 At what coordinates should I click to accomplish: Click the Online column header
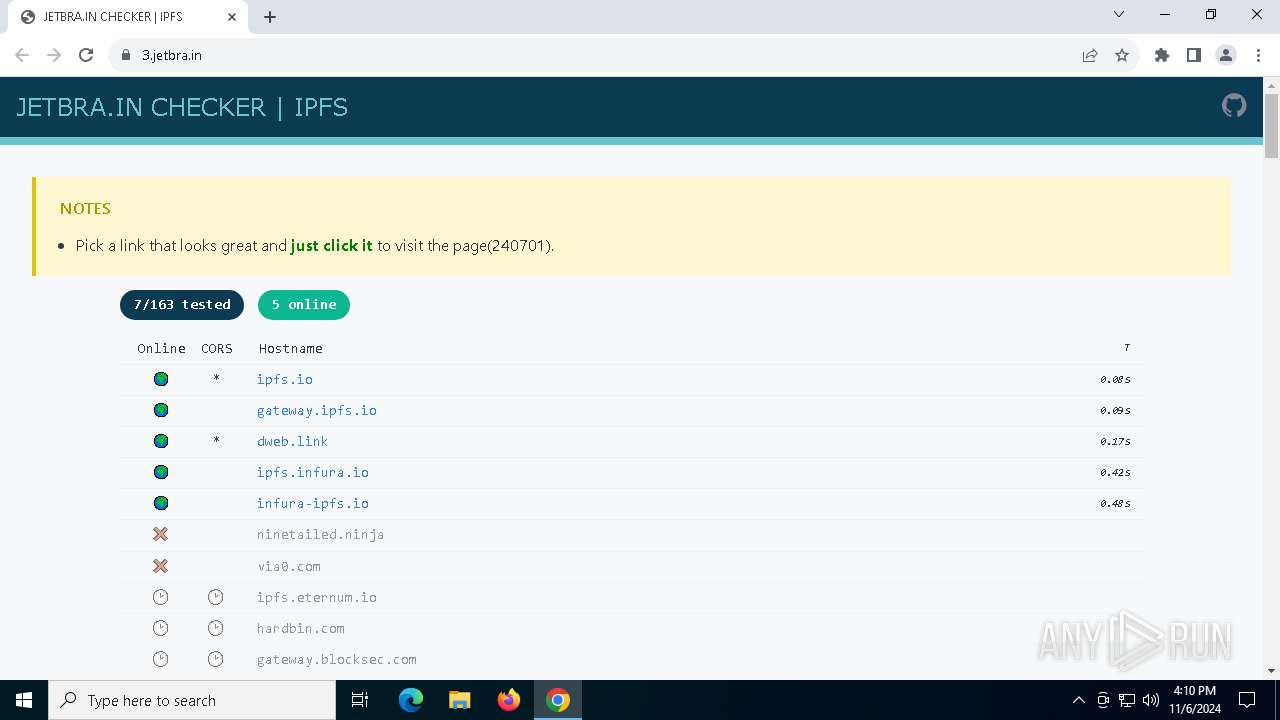pos(162,348)
